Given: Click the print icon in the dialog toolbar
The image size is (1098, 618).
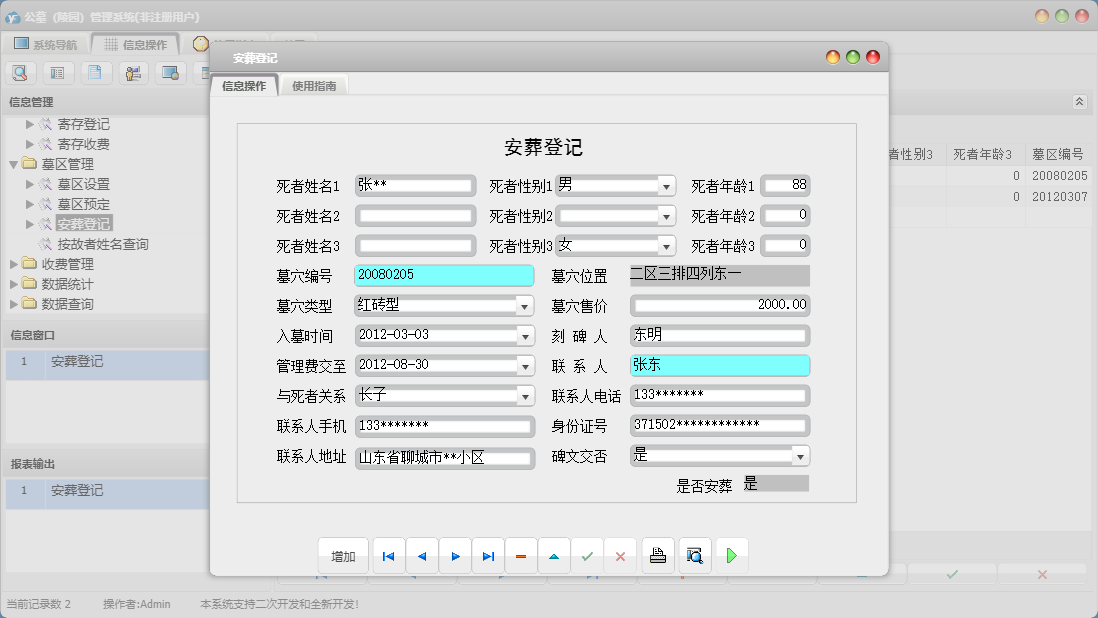Looking at the screenshot, I should point(658,555).
